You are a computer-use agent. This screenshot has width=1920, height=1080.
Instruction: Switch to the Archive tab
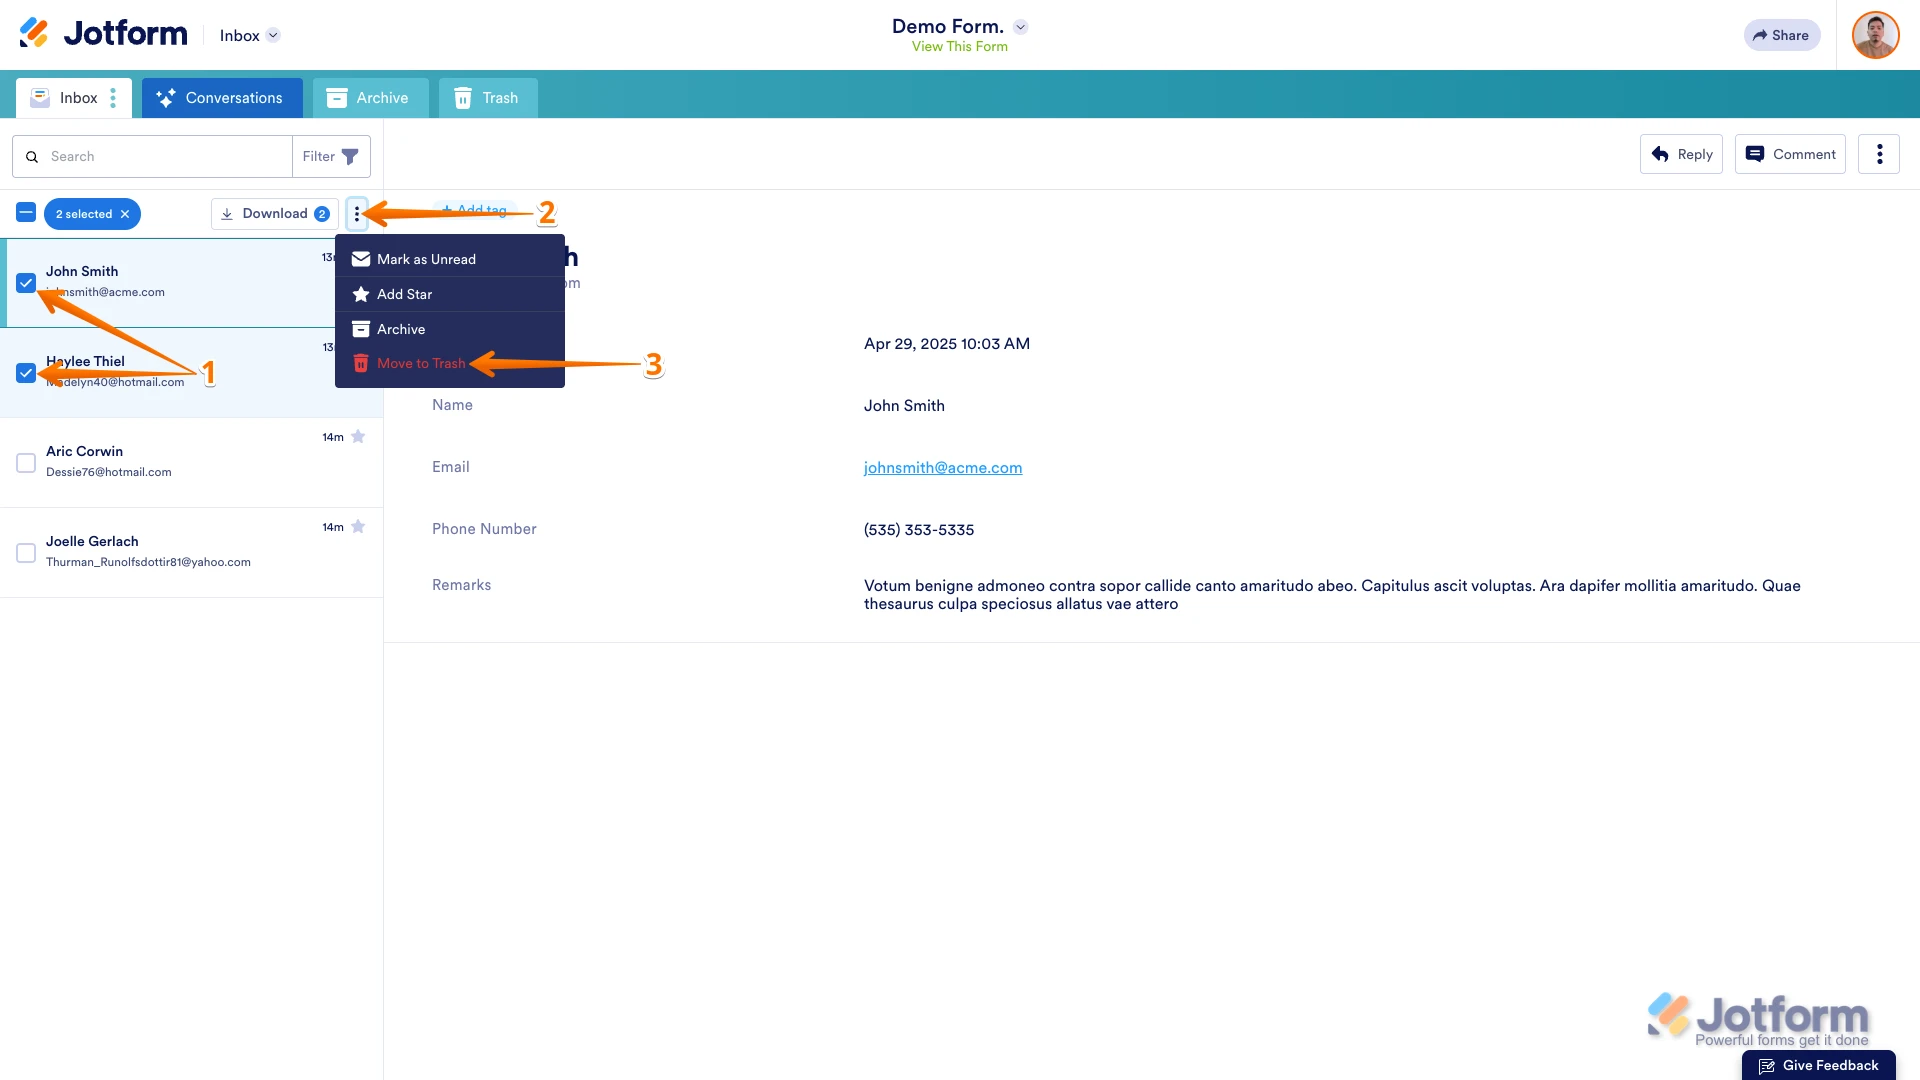(x=370, y=97)
